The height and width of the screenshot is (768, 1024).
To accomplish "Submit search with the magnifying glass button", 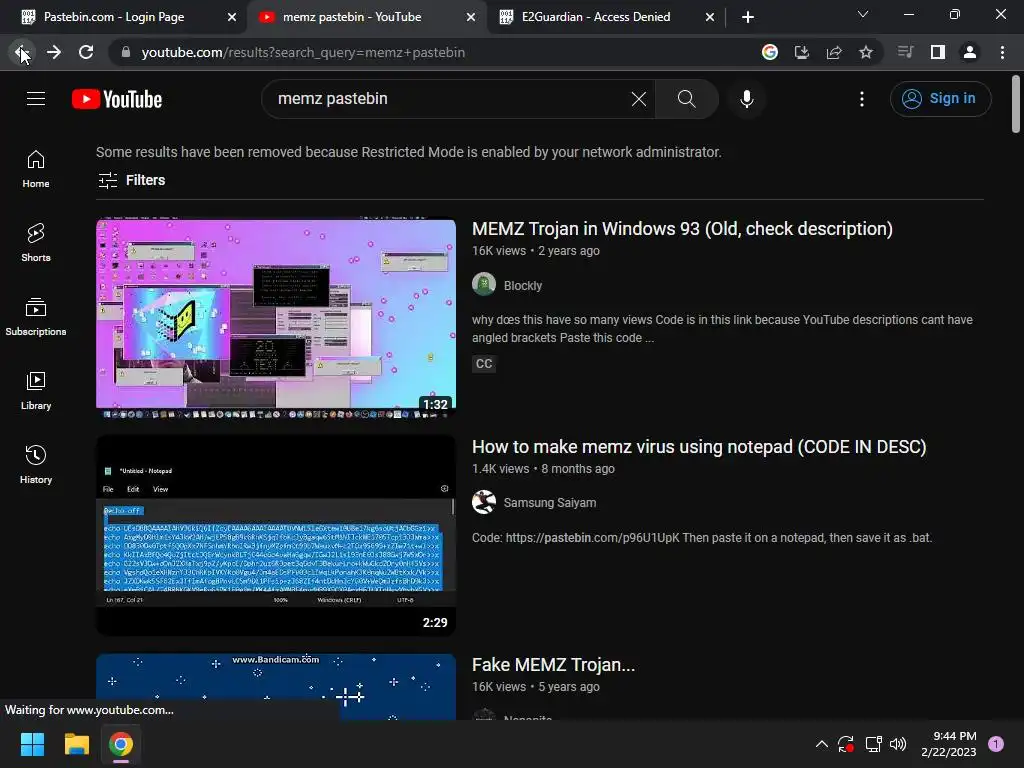I will click(686, 99).
